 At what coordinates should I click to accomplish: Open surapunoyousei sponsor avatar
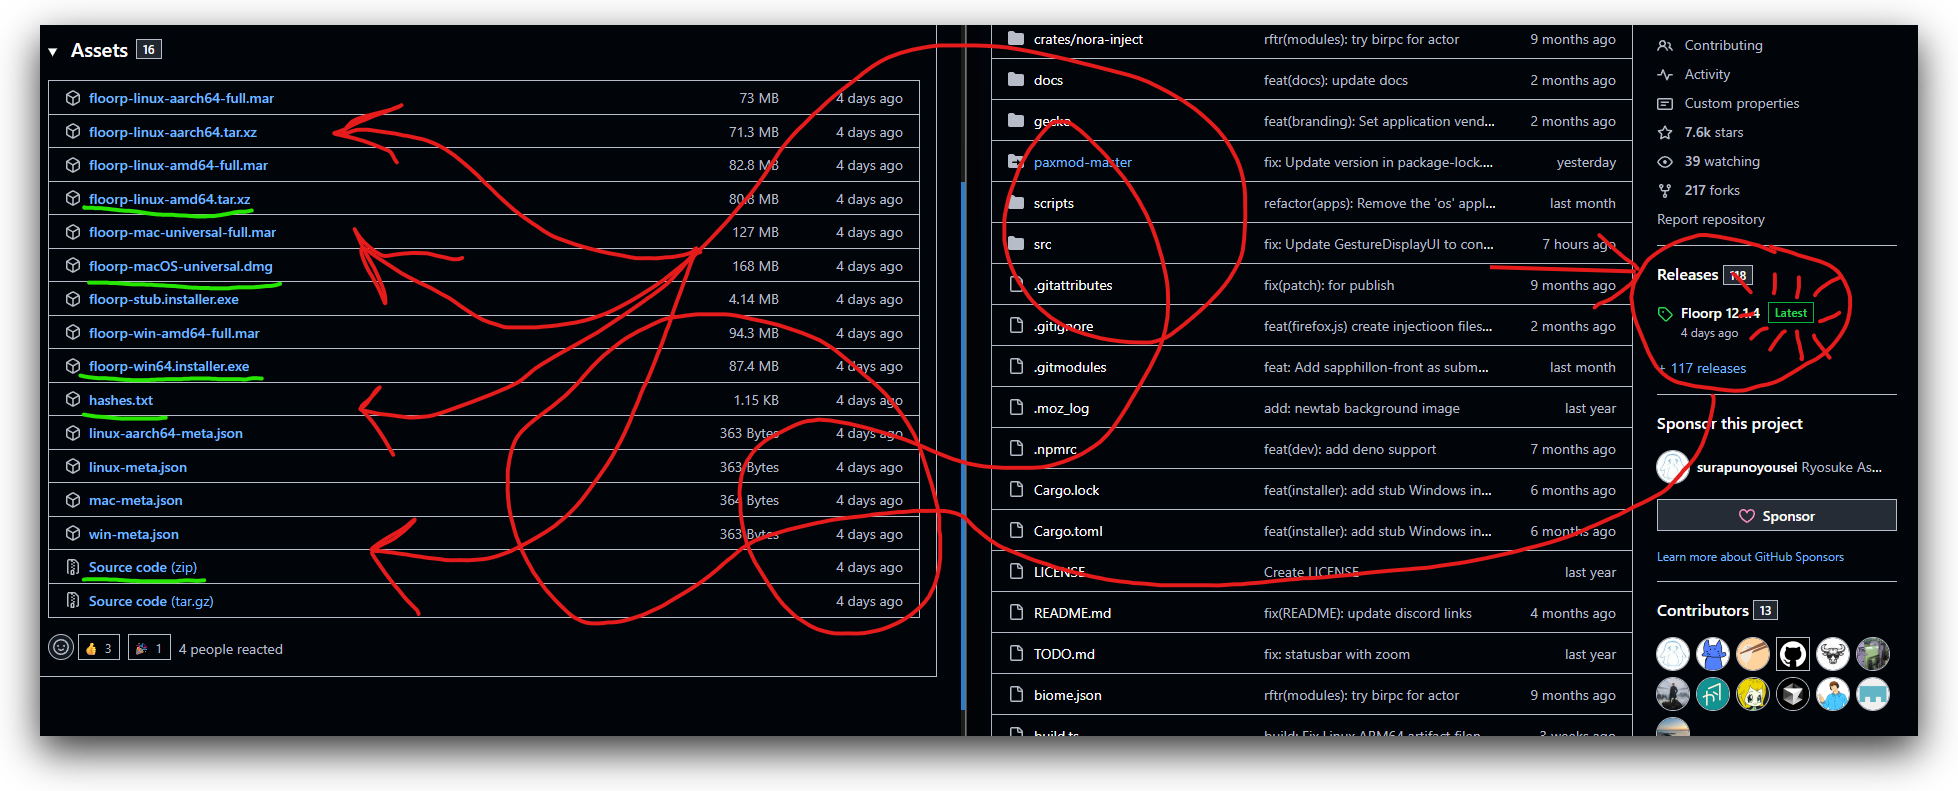pos(1673,467)
